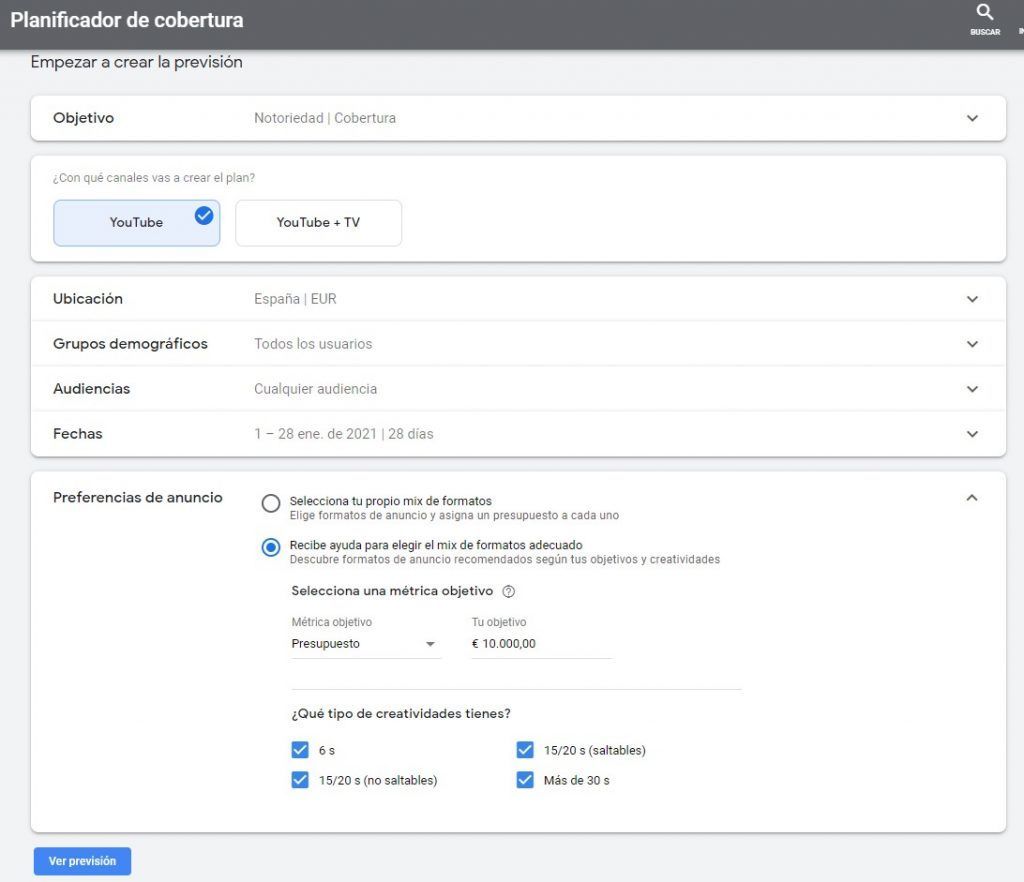
Task: Collapse the Preferencias de anuncio section
Action: (x=972, y=497)
